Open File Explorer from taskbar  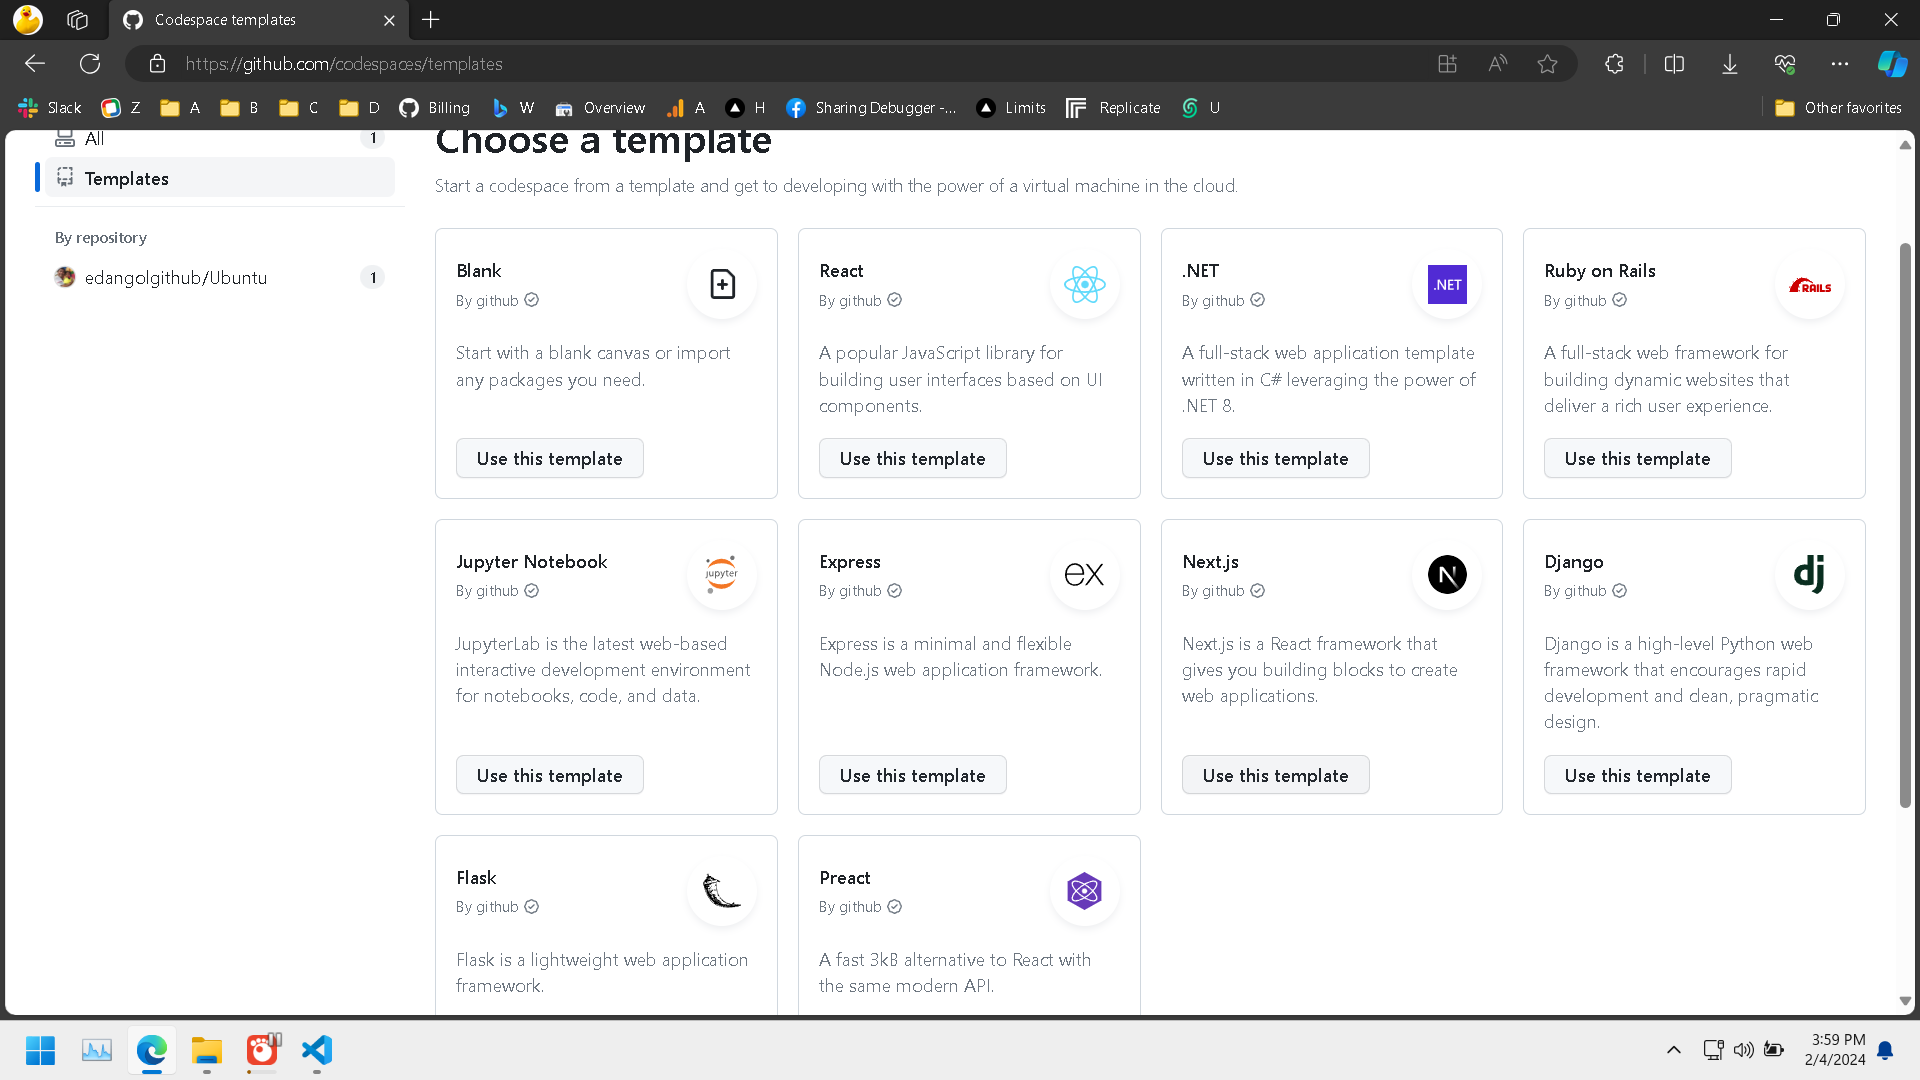click(206, 1050)
